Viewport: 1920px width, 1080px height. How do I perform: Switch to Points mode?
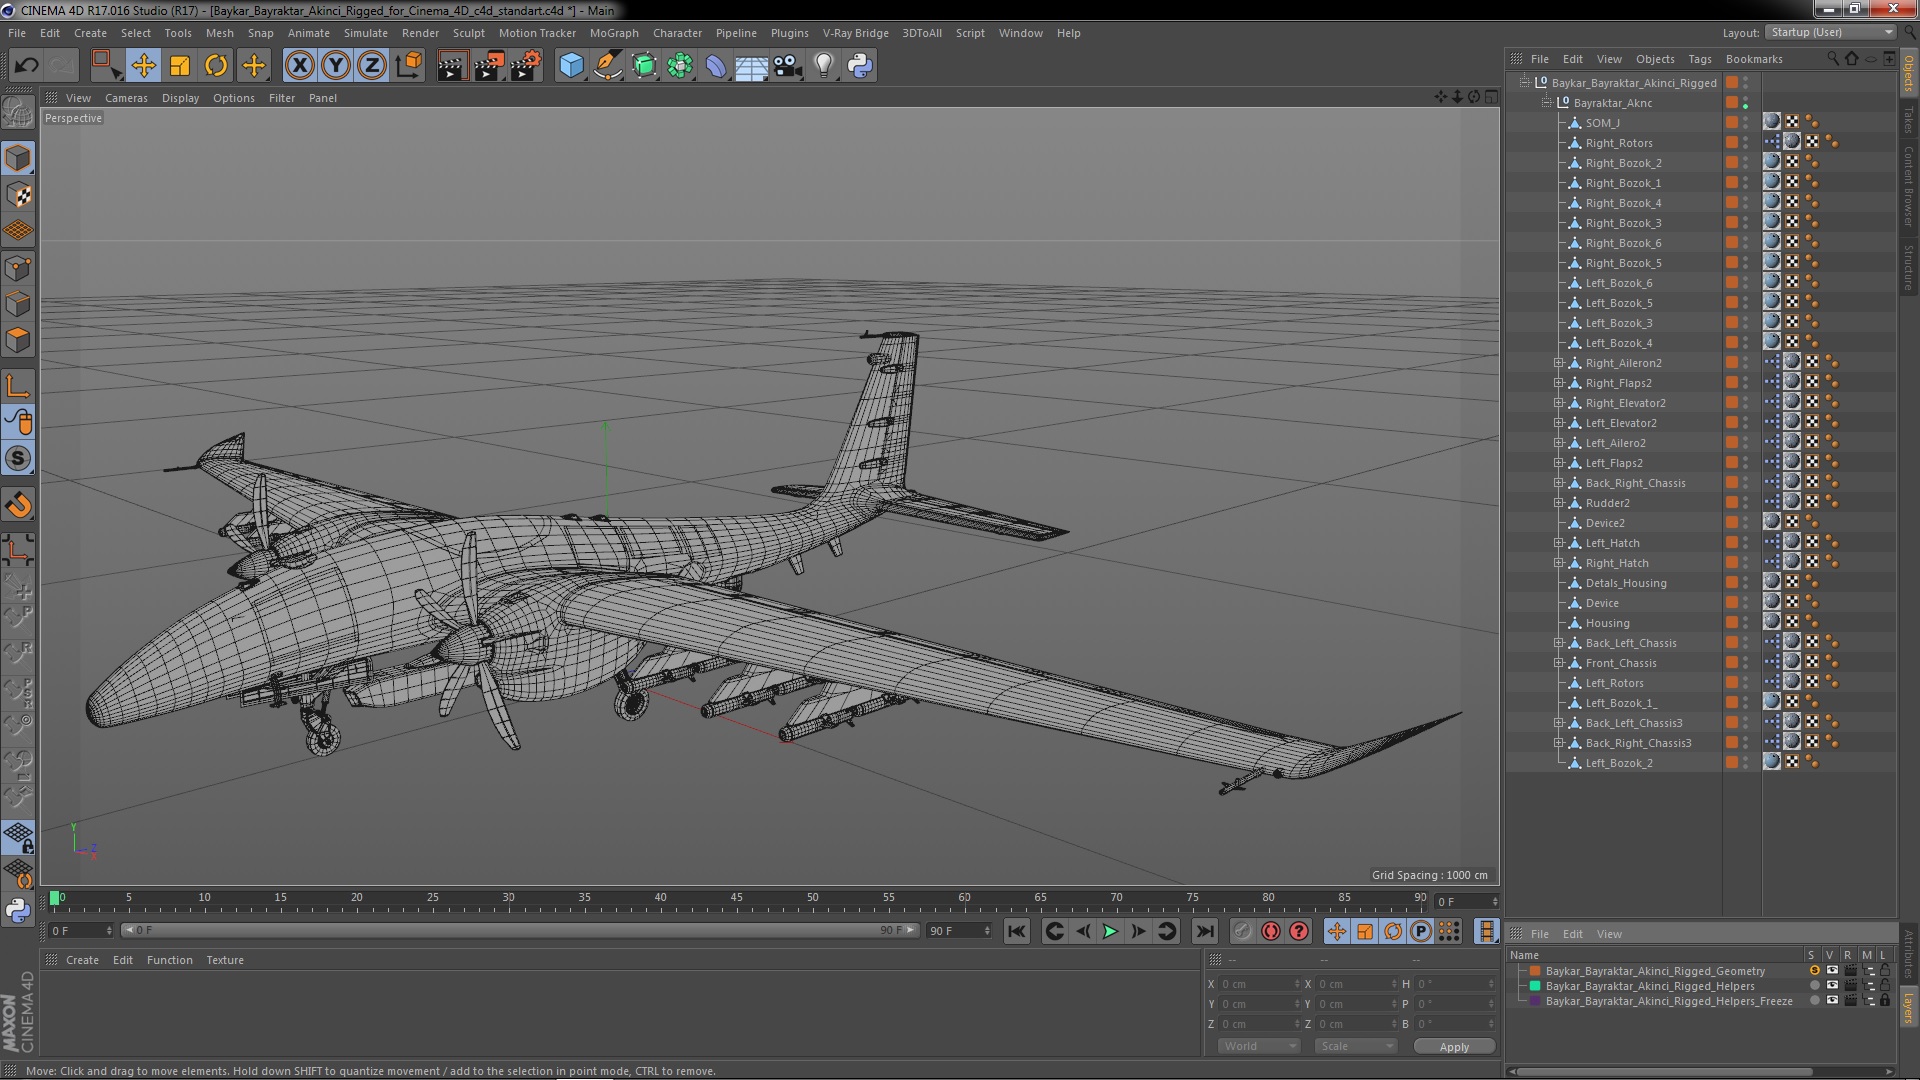[x=18, y=268]
